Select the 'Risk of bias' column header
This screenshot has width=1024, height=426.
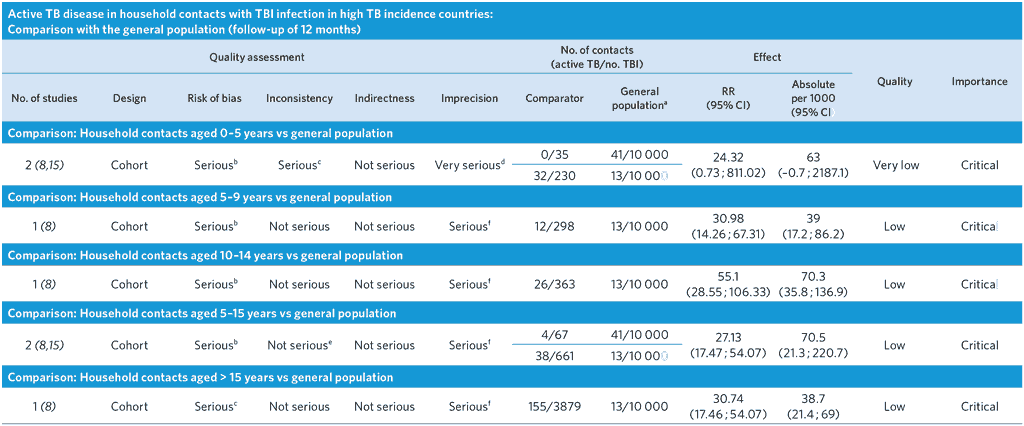pos(215,98)
